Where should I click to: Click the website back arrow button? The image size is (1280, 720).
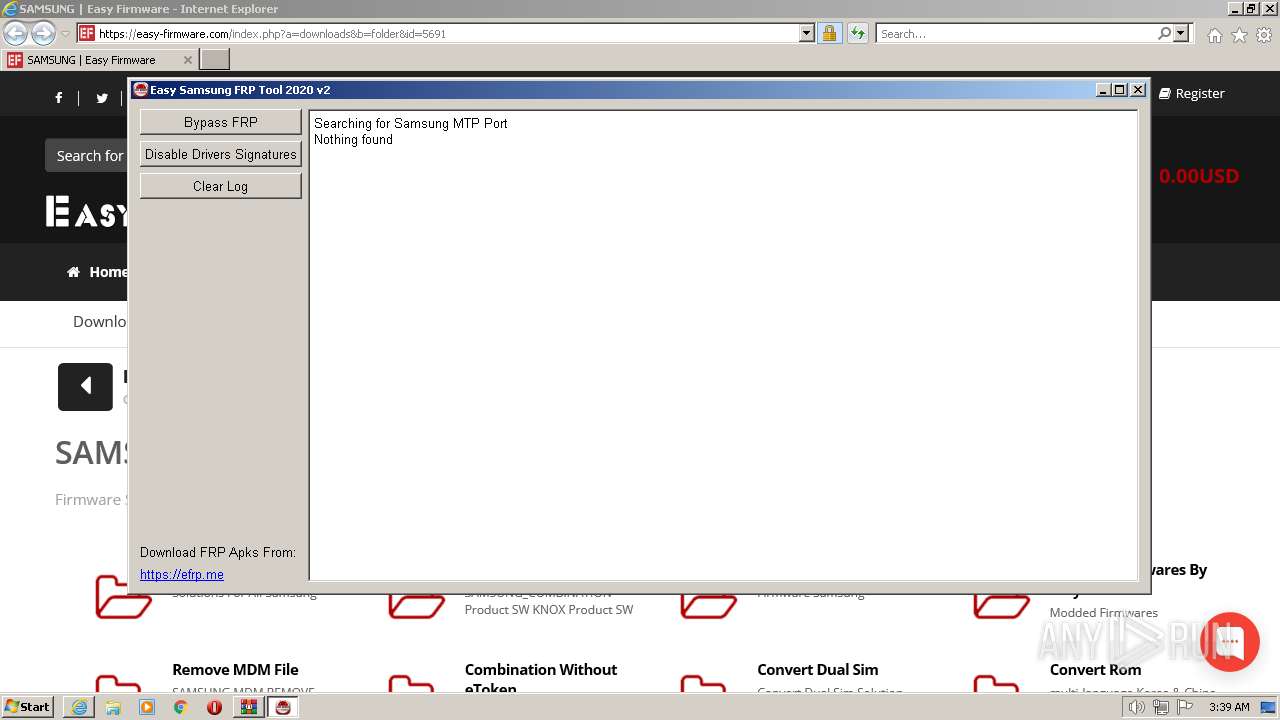tap(85, 385)
